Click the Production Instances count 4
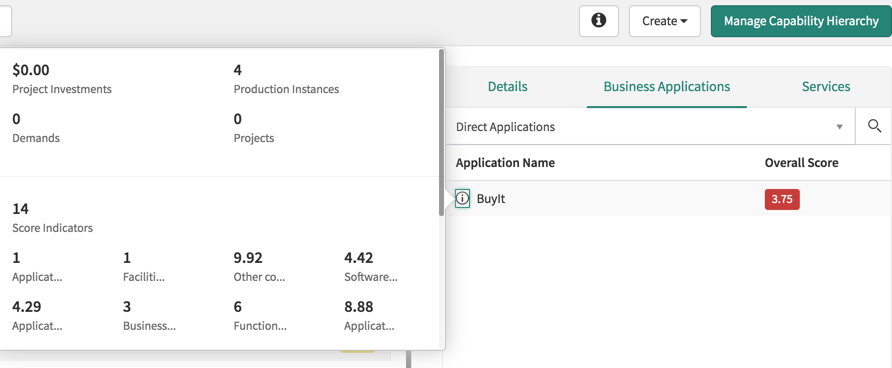This screenshot has height=368, width=892. pyautogui.click(x=238, y=70)
